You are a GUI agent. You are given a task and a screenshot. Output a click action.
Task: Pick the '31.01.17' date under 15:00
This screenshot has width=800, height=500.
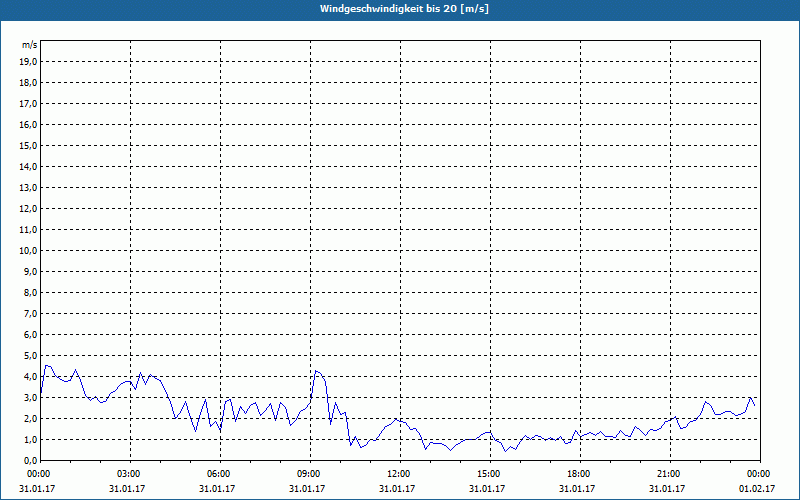coord(487,488)
